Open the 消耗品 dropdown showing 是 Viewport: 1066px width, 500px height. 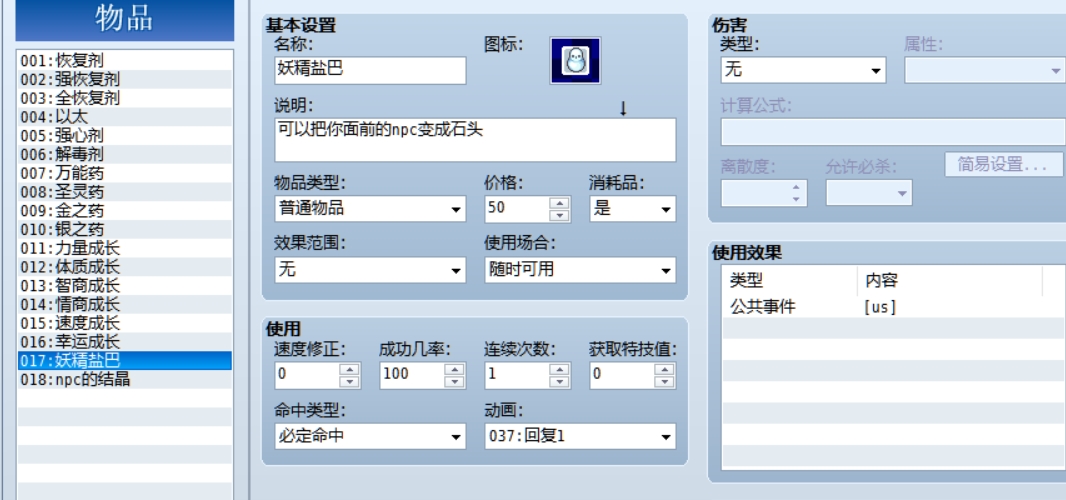point(633,209)
